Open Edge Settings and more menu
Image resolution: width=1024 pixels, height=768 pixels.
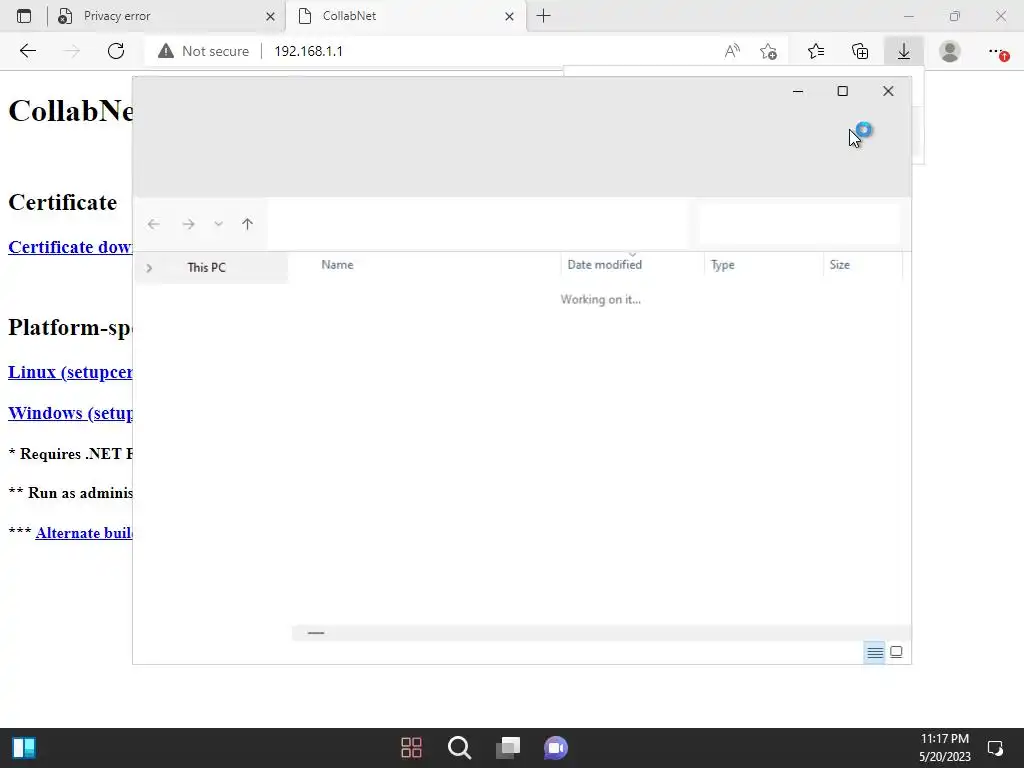[x=997, y=51]
